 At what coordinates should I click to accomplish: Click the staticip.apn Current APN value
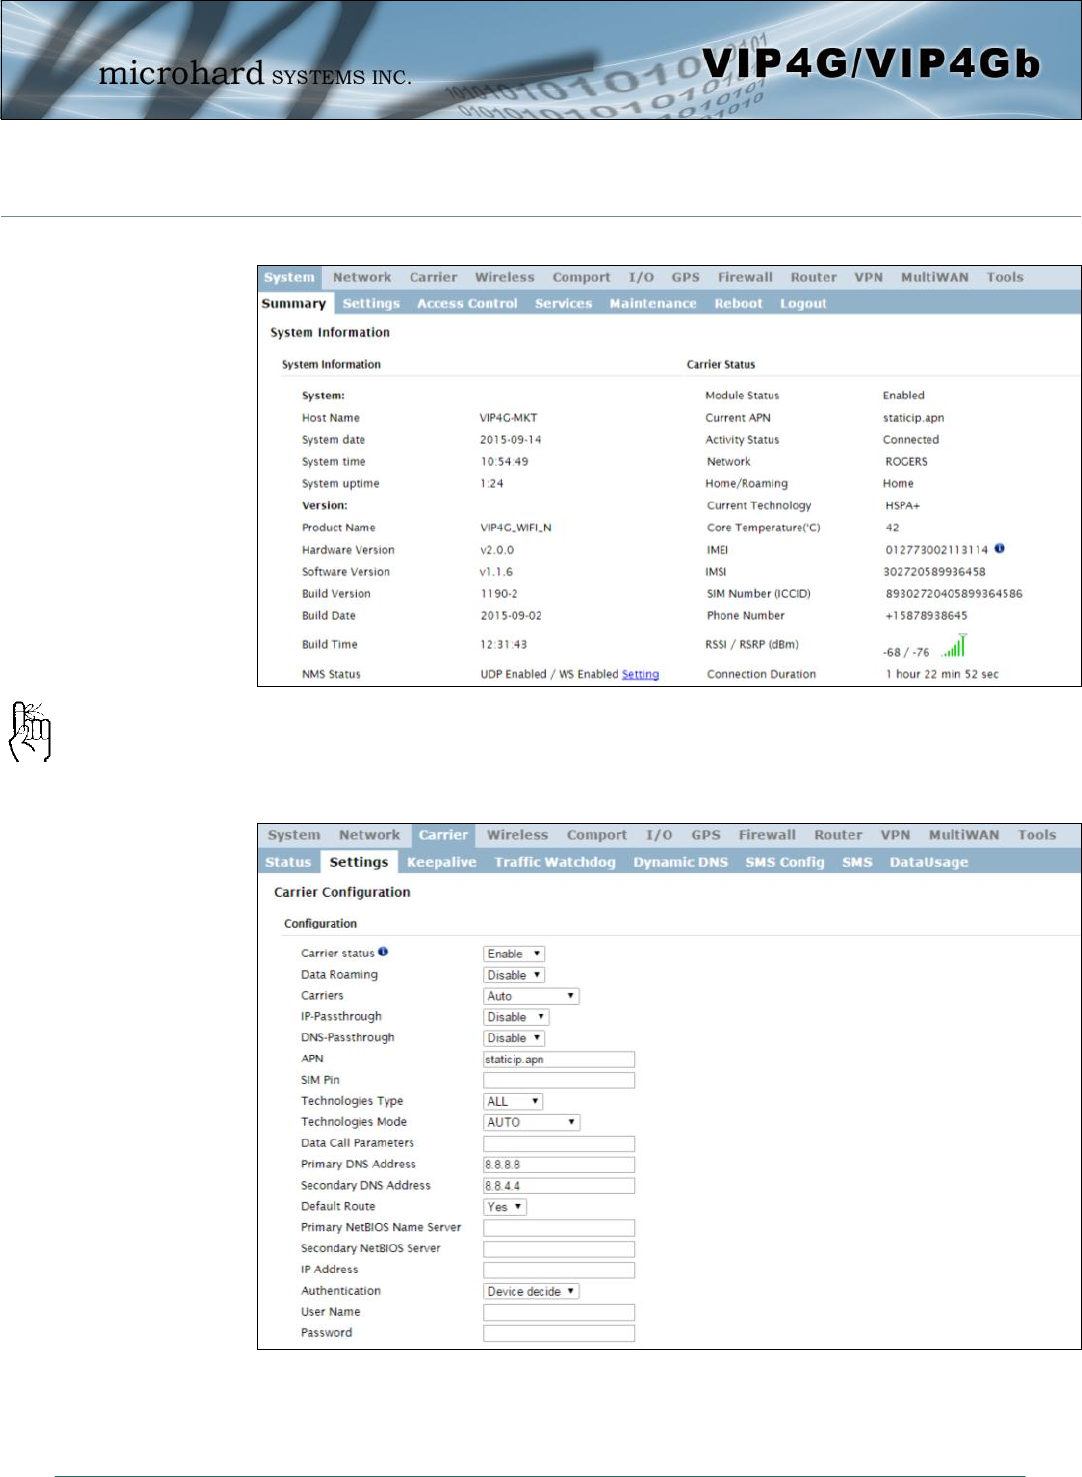click(913, 417)
